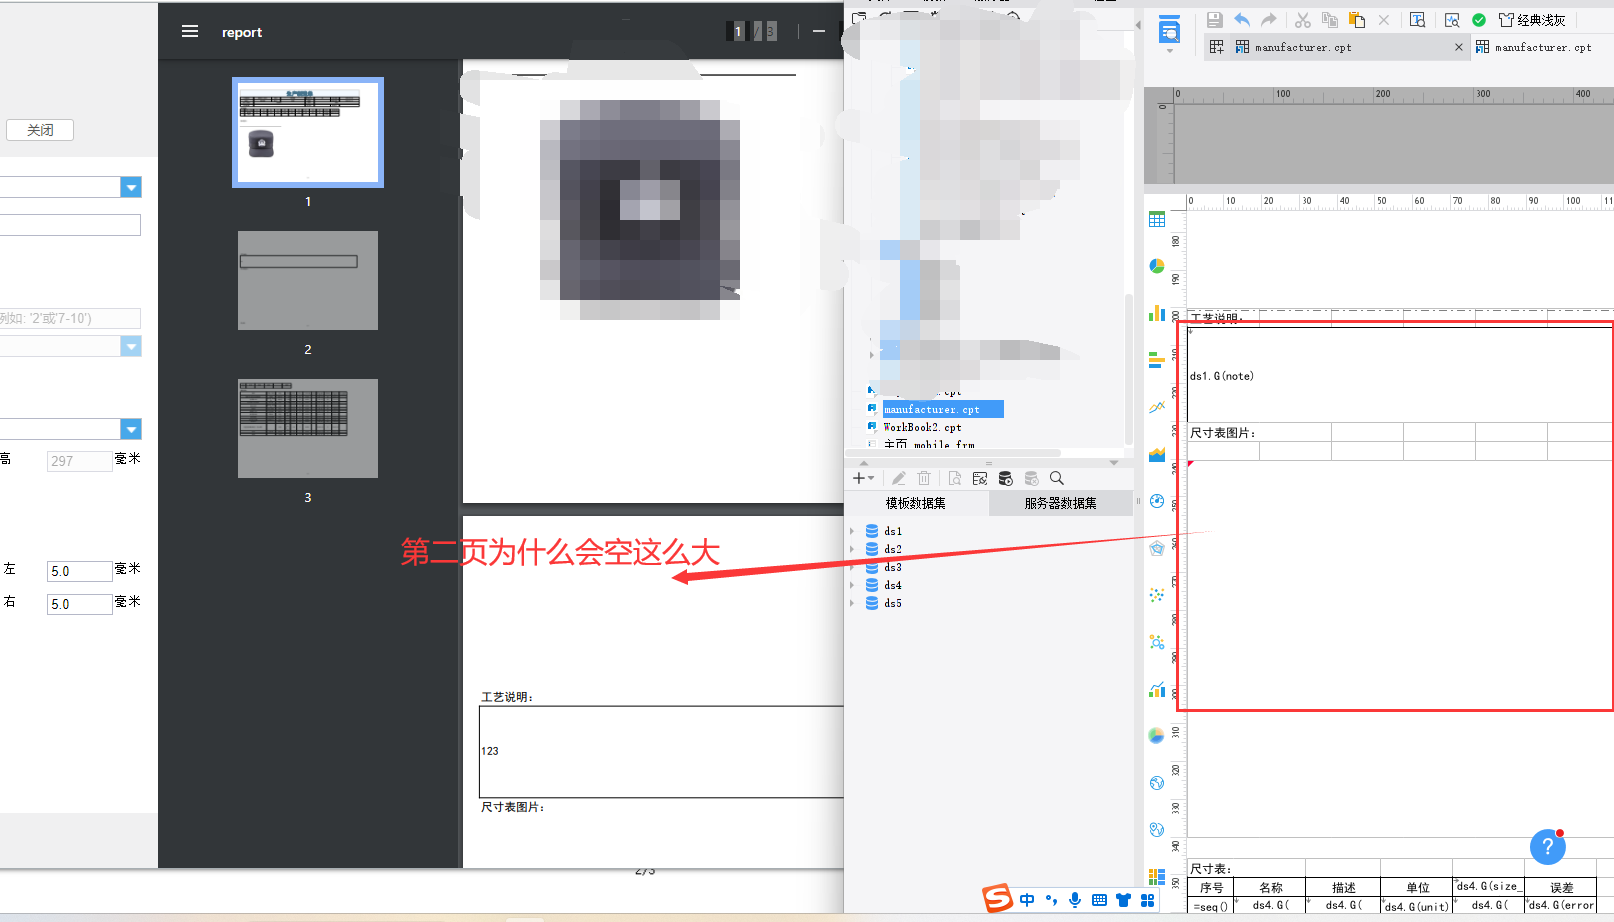The height and width of the screenshot is (922, 1614).
Task: Switch to 模板数据集 tab
Action: point(916,504)
